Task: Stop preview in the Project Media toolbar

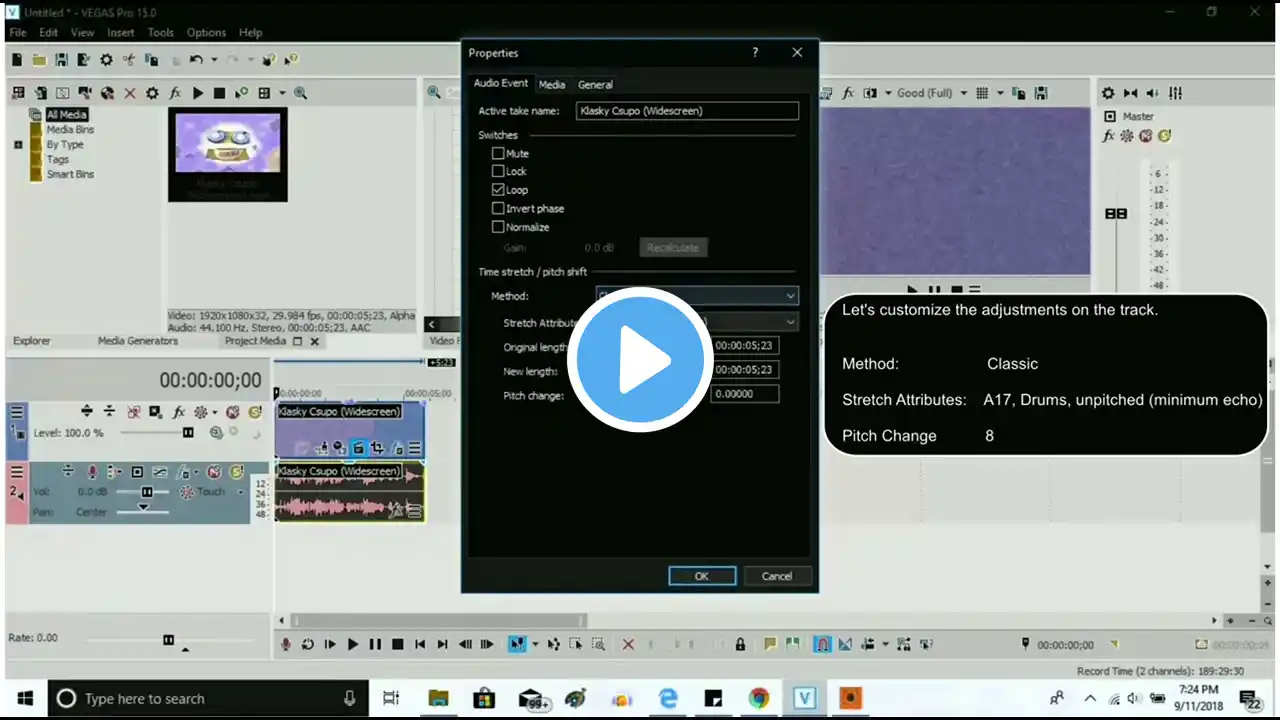Action: (219, 93)
